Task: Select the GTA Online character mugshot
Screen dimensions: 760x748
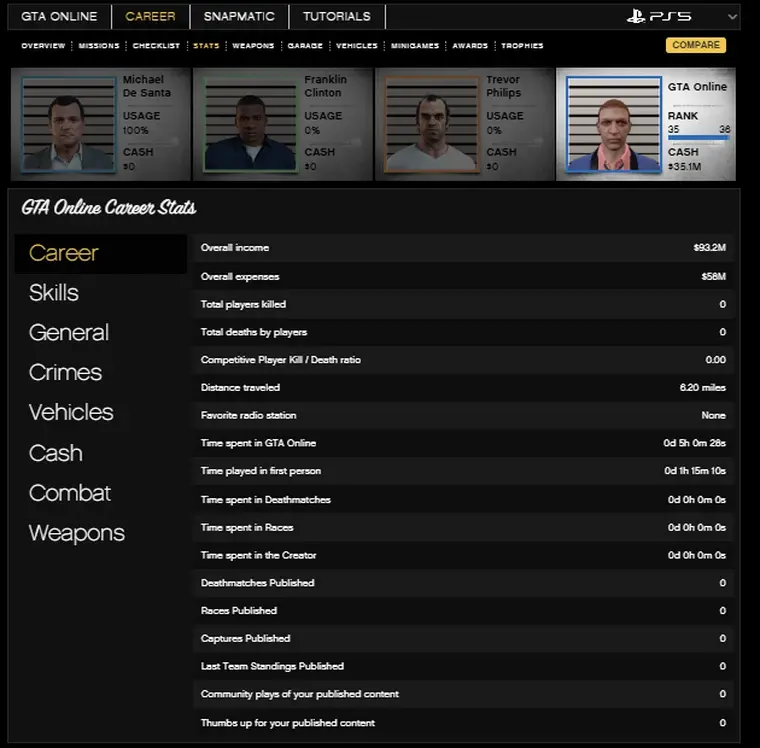Action: click(614, 124)
